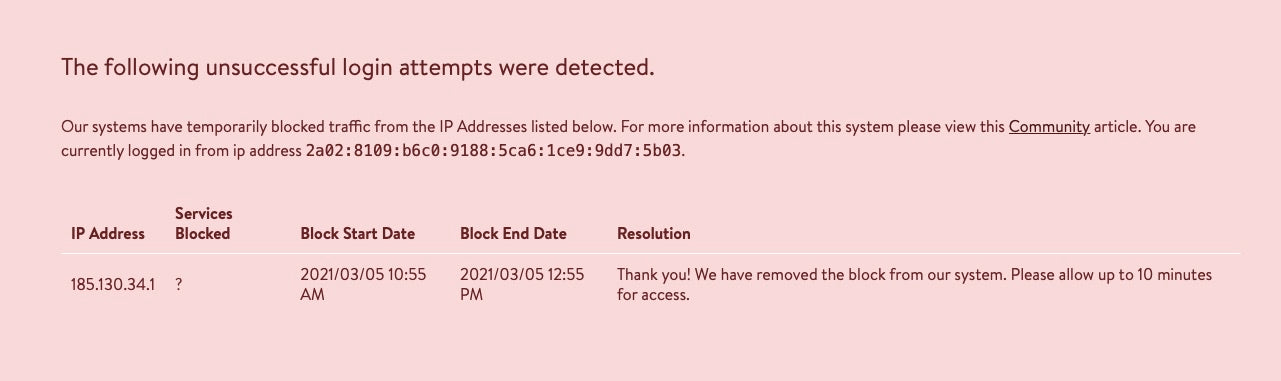Select the blocked IP 185.130.34.1

(113, 285)
